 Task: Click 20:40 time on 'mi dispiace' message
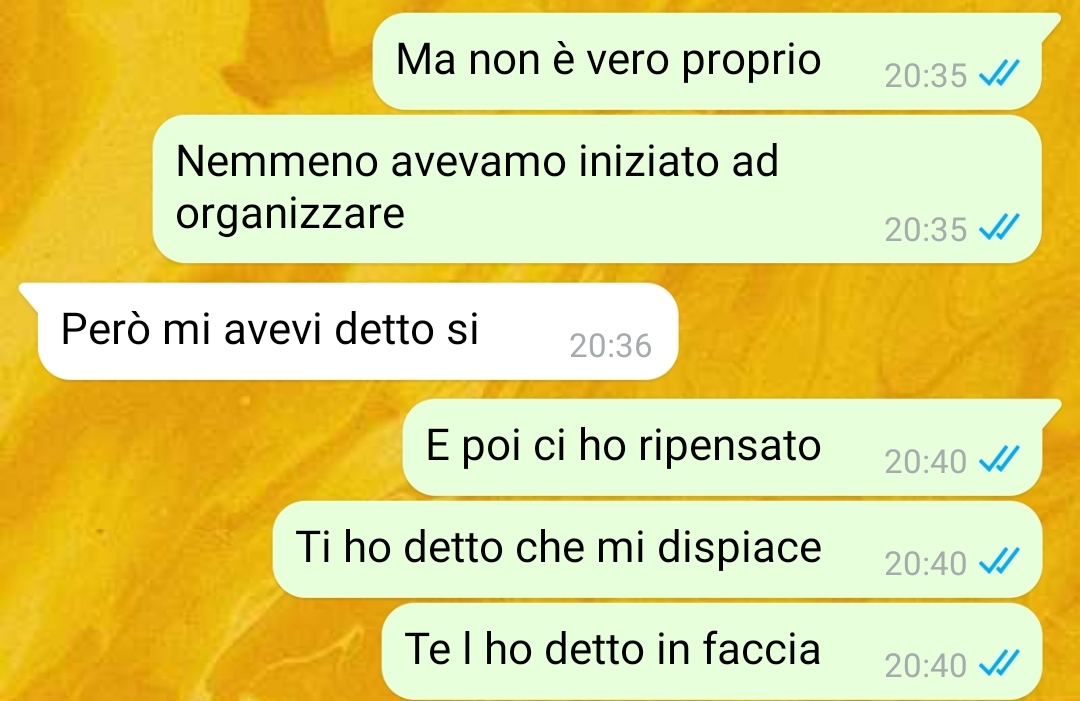pos(926,563)
